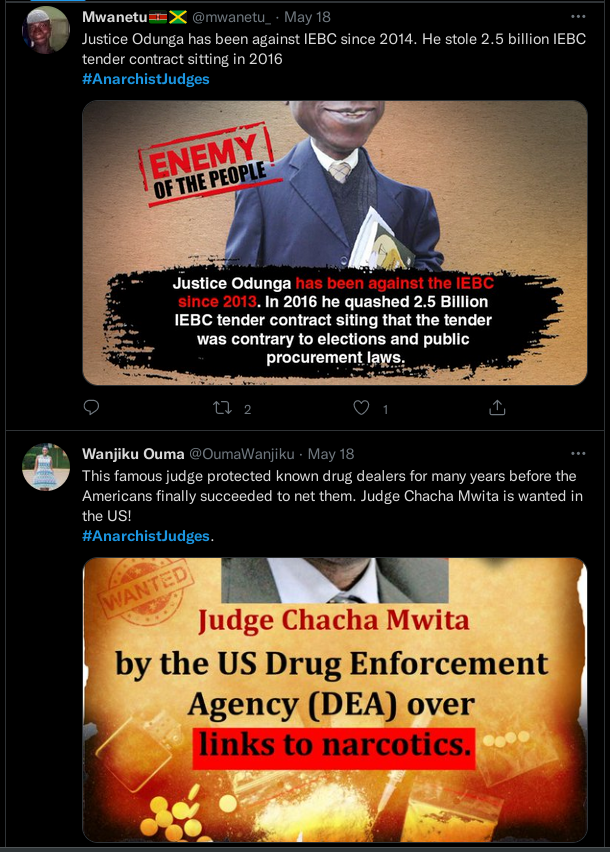The image size is (610, 852).
Task: Open the May 18 timestamp on Wanjiku's tweet
Action: 331,454
